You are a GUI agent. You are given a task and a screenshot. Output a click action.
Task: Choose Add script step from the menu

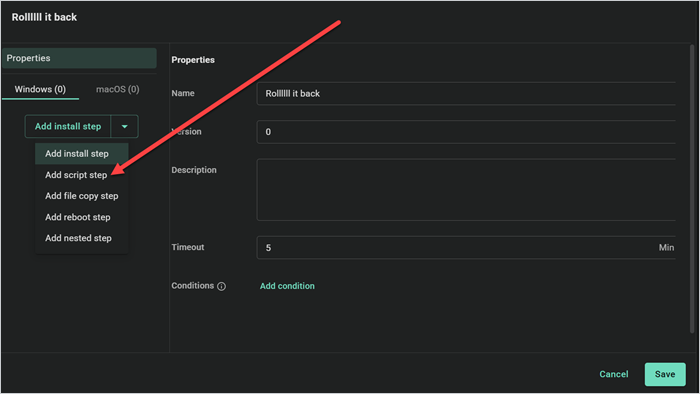tap(82, 175)
